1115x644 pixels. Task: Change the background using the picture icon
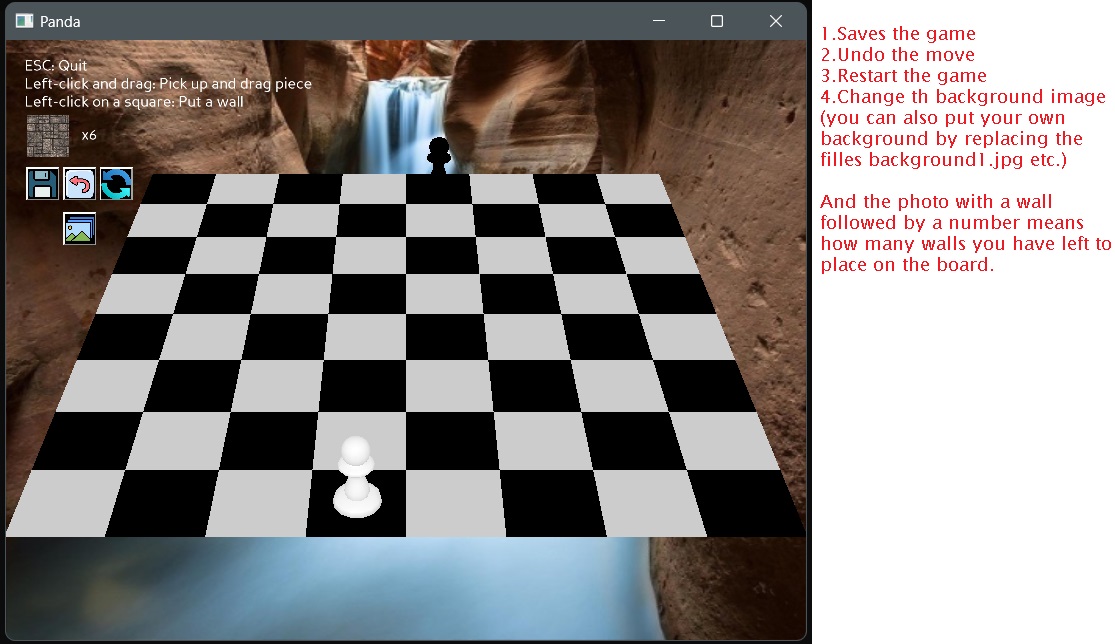(79, 228)
